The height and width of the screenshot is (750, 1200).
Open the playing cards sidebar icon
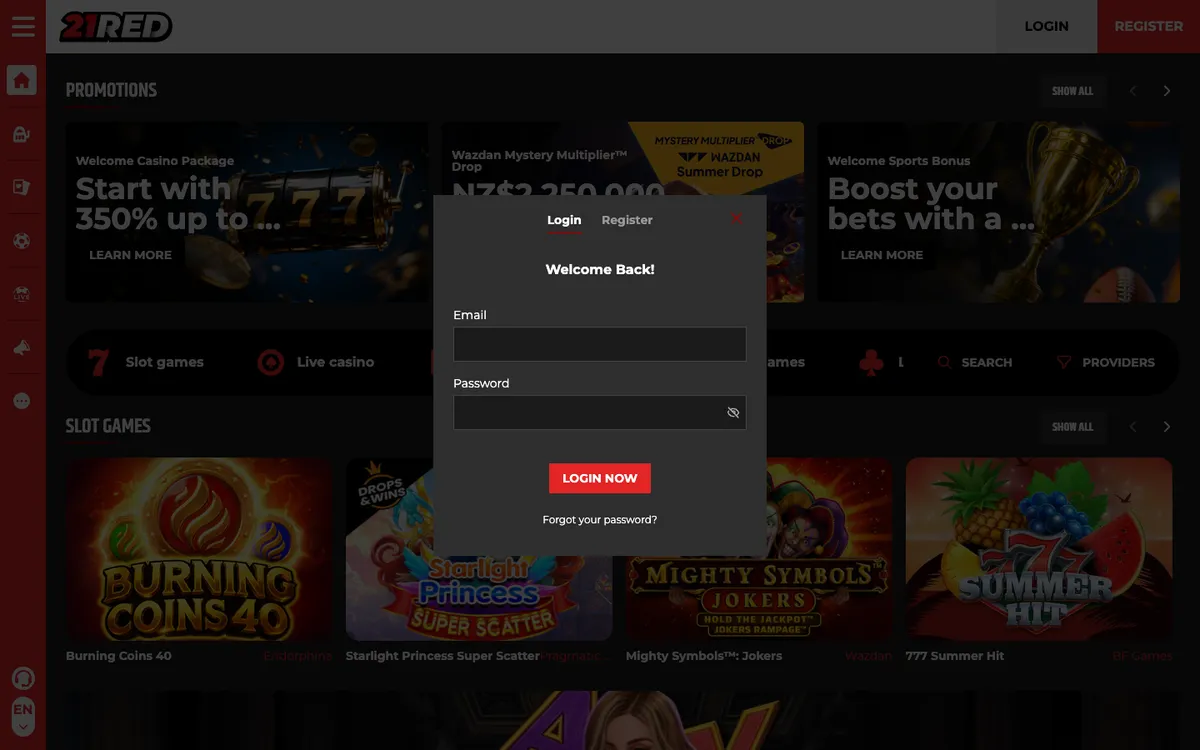pos(22,187)
